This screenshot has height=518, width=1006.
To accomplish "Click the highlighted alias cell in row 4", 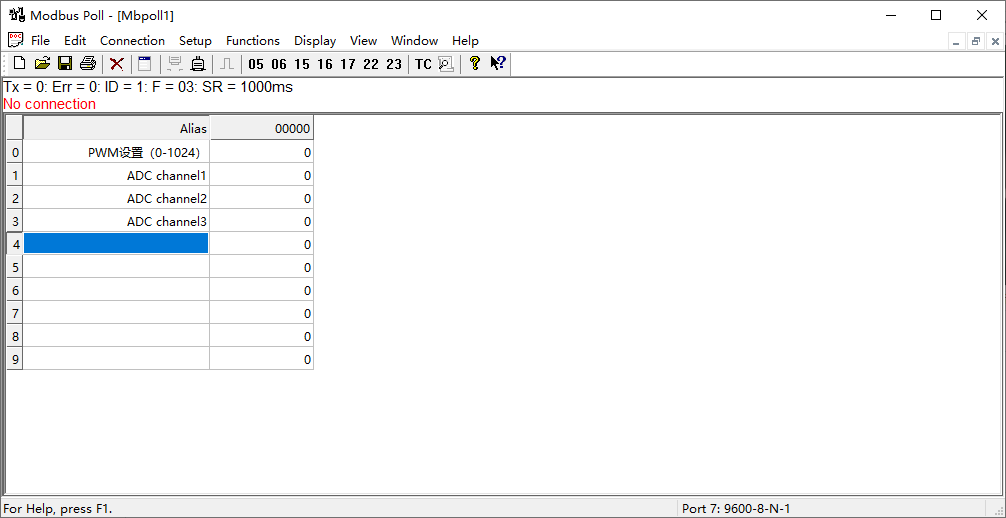I will point(116,243).
